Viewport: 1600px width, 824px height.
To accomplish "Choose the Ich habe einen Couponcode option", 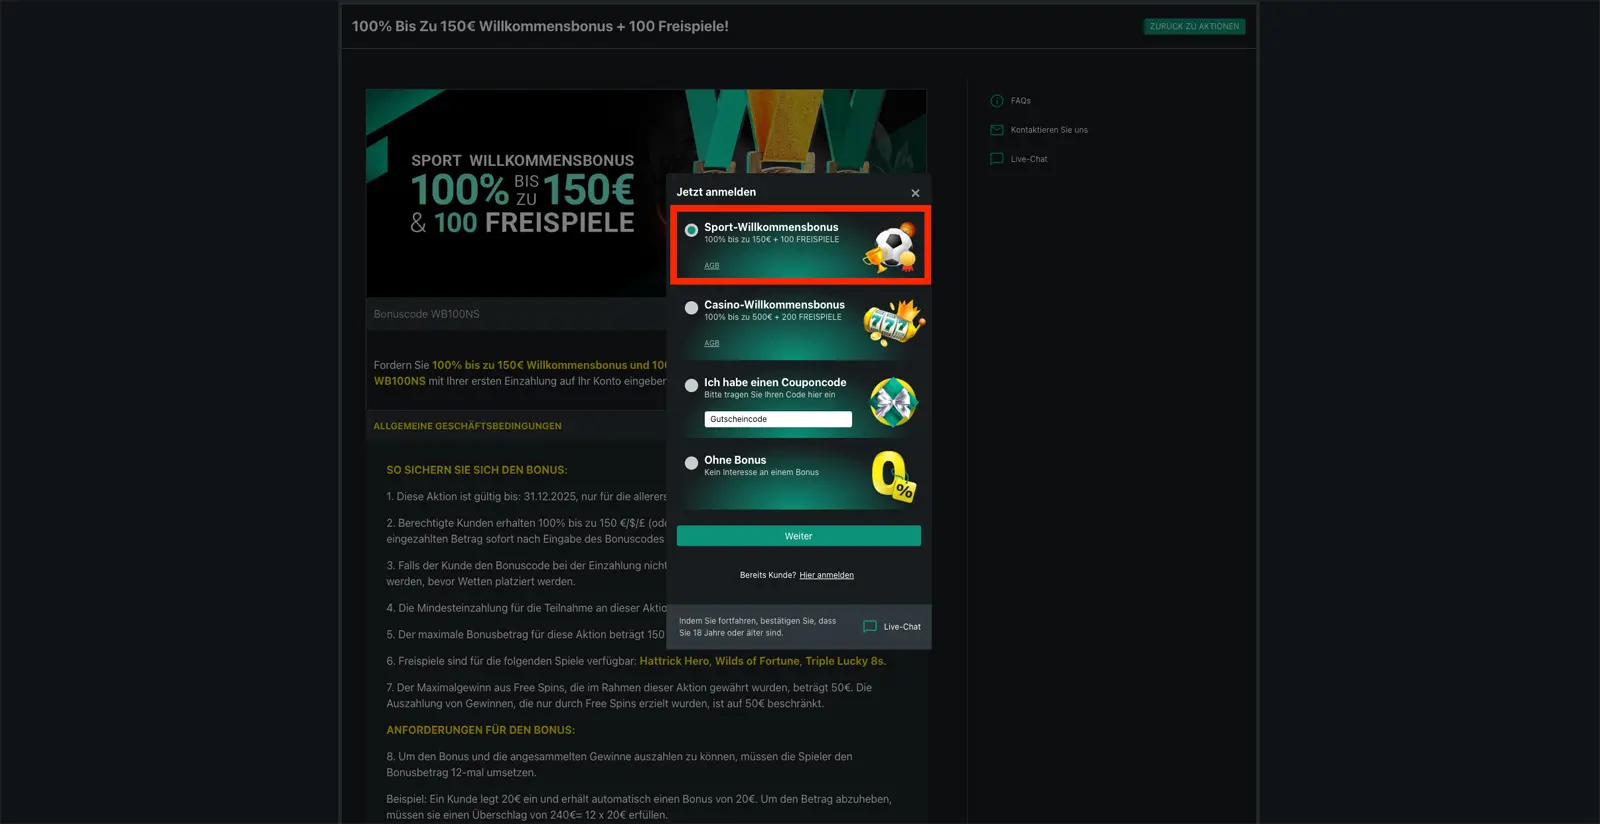I will [691, 385].
